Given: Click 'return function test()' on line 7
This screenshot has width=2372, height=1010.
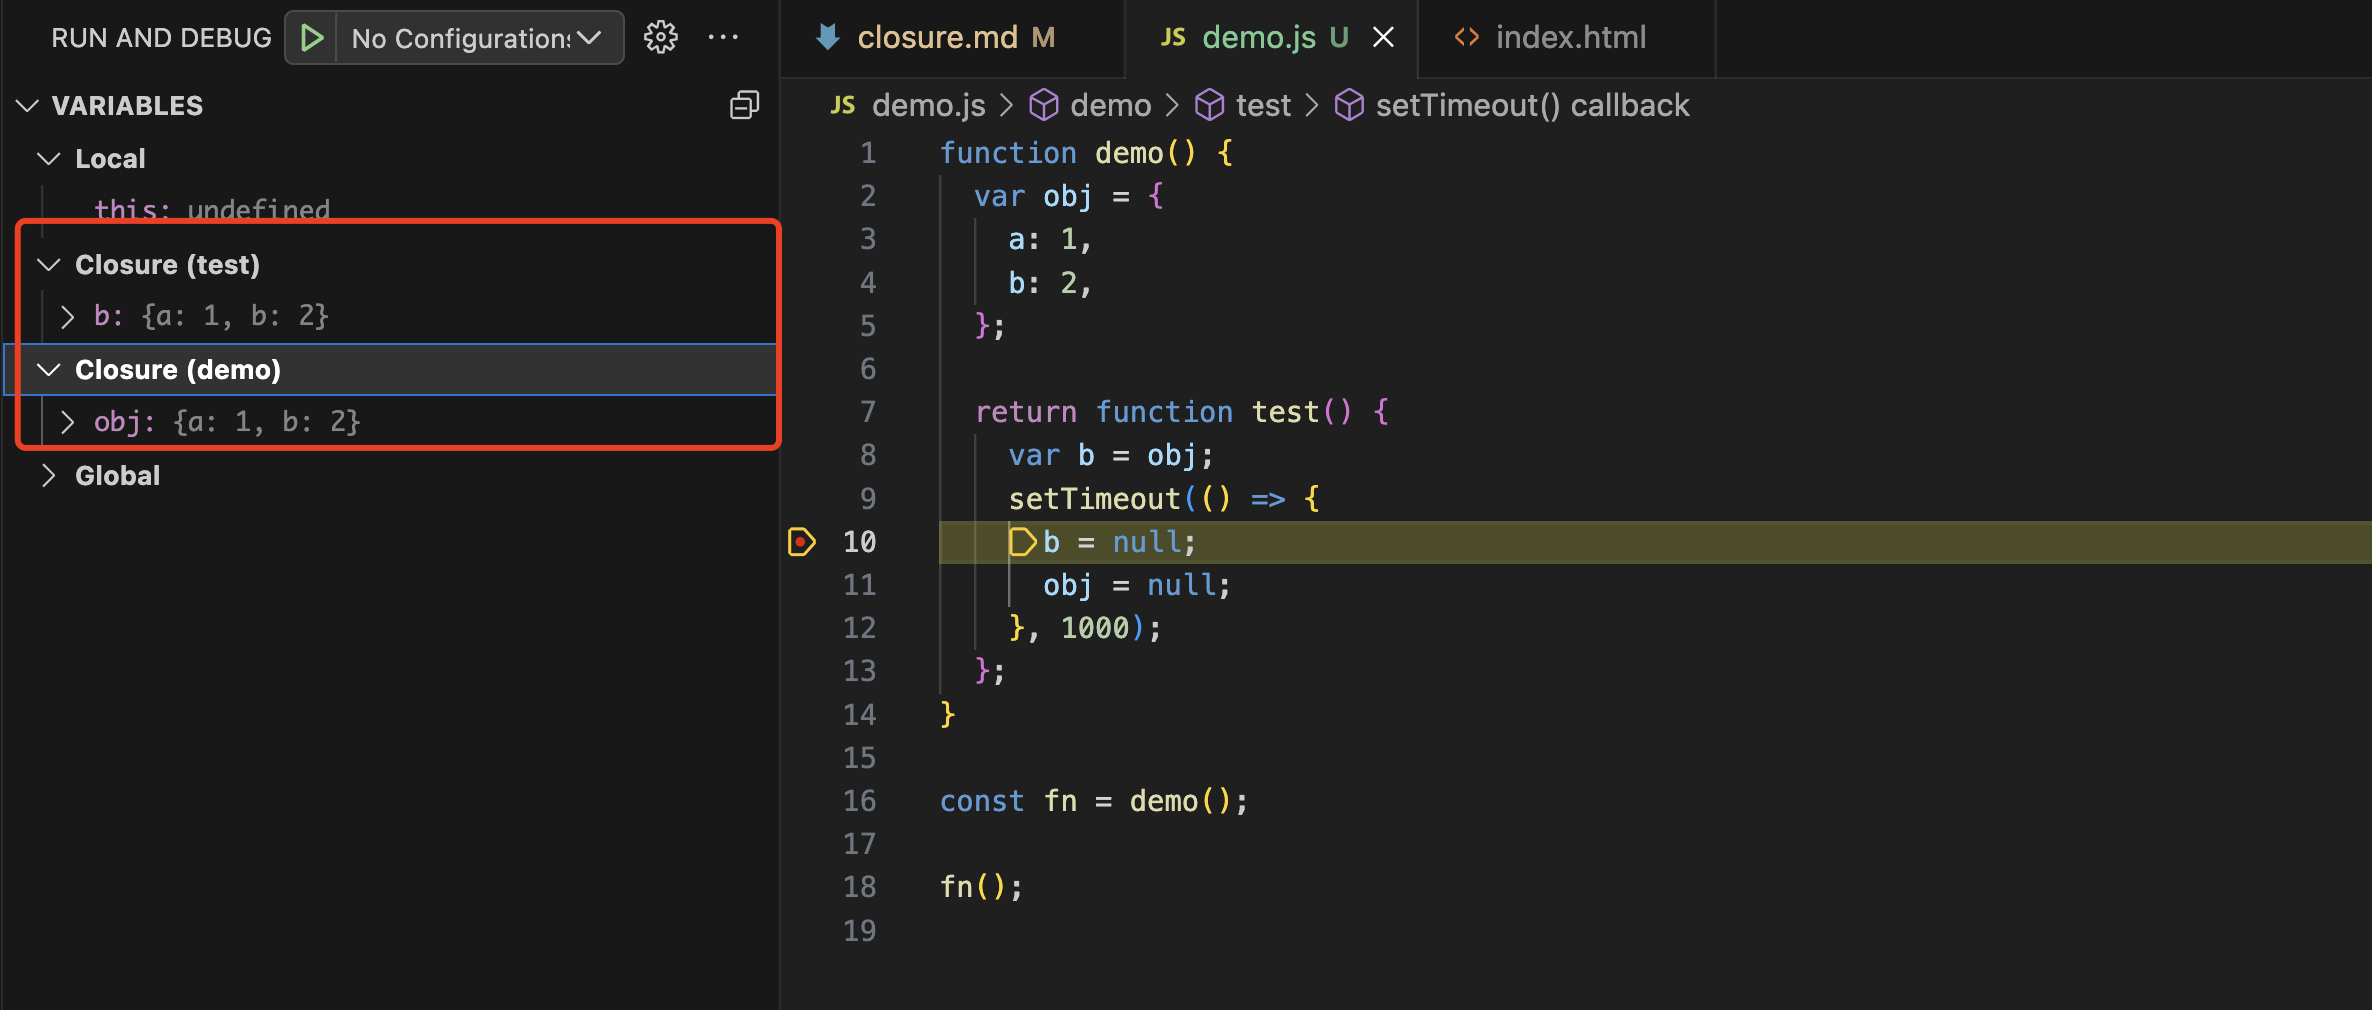Looking at the screenshot, I should click(1162, 412).
